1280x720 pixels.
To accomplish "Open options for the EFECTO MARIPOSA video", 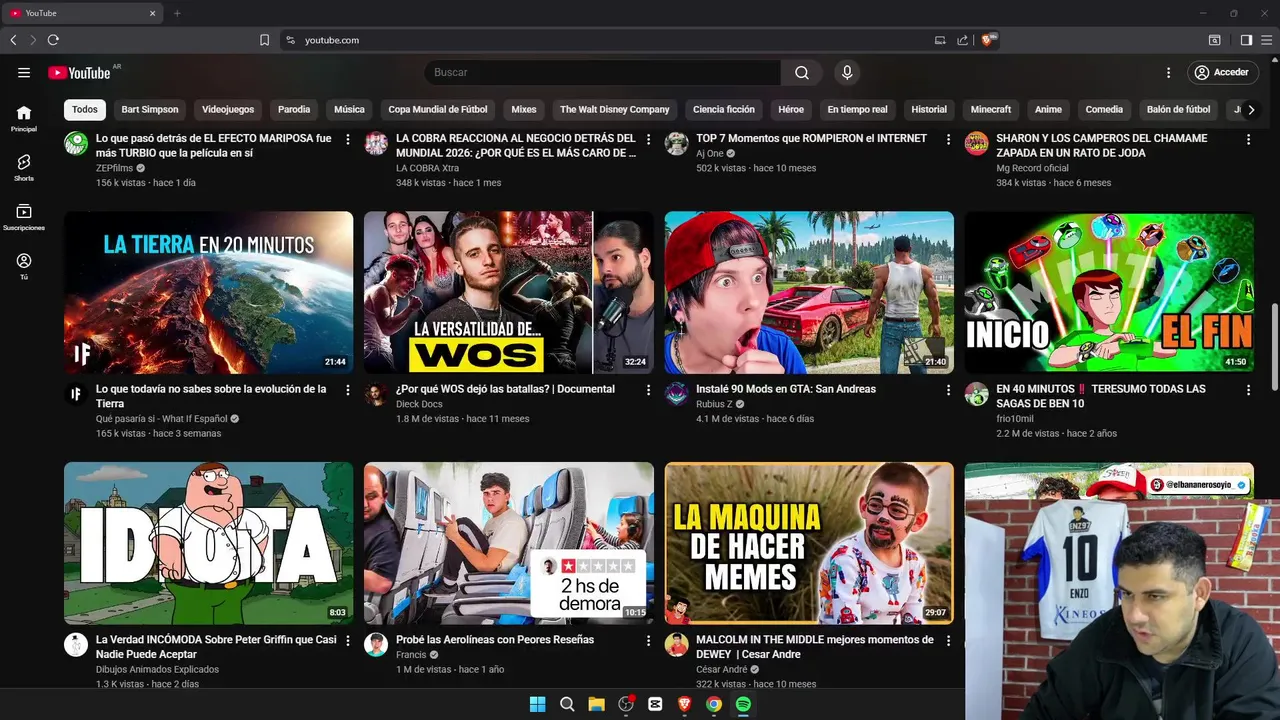I will (348, 139).
